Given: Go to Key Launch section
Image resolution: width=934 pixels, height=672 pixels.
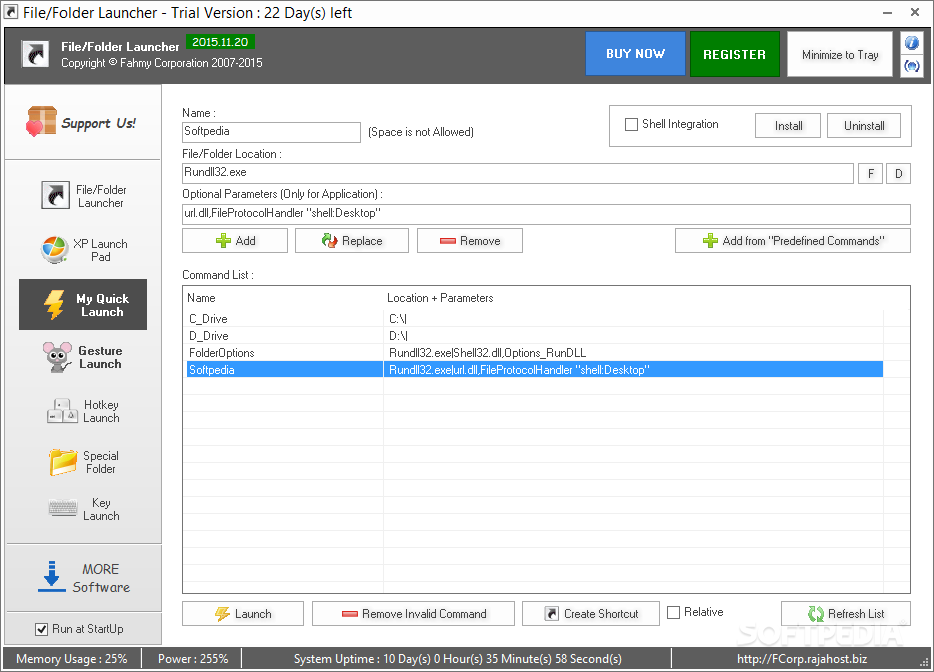Looking at the screenshot, I should 83,509.
